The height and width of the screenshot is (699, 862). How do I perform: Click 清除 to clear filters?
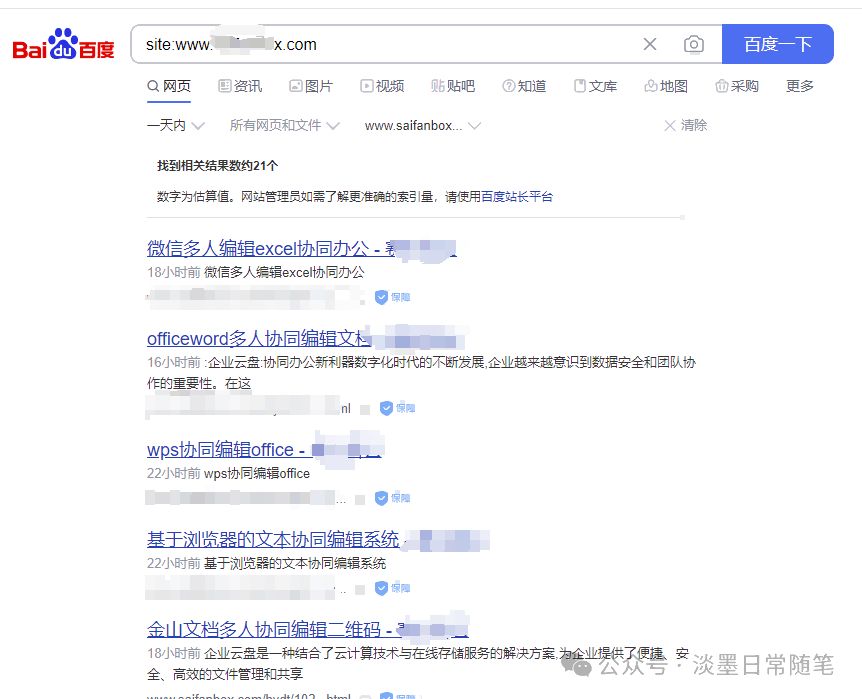pos(686,125)
